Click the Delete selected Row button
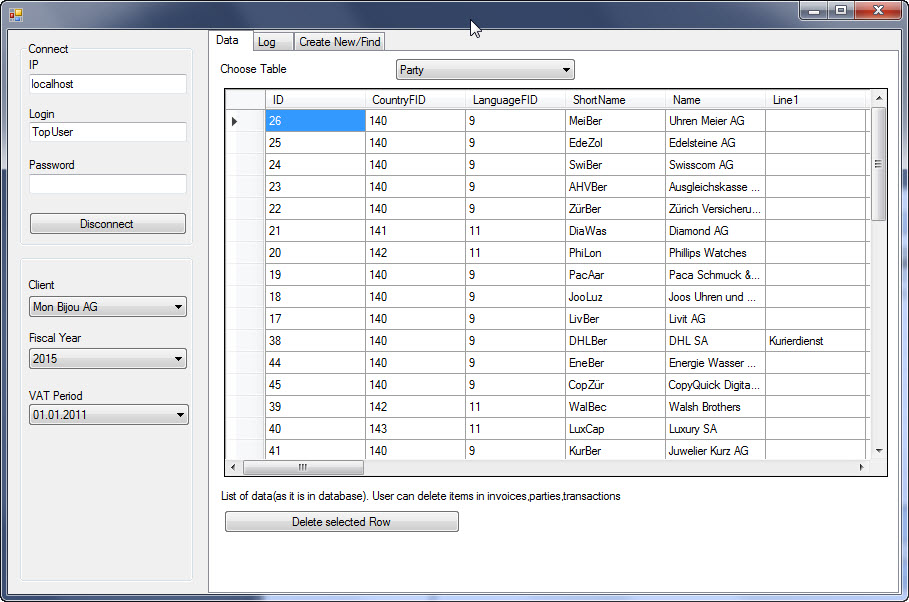 tap(341, 522)
